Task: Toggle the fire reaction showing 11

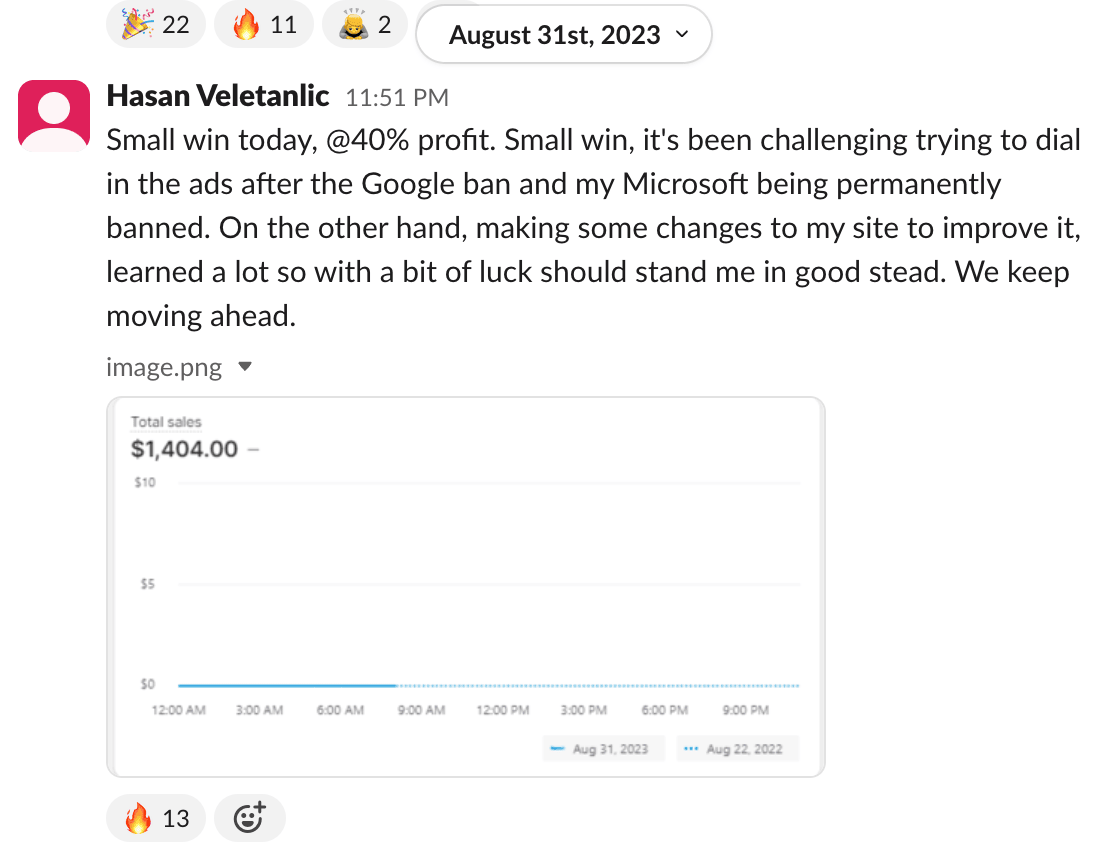Action: pyautogui.click(x=264, y=25)
